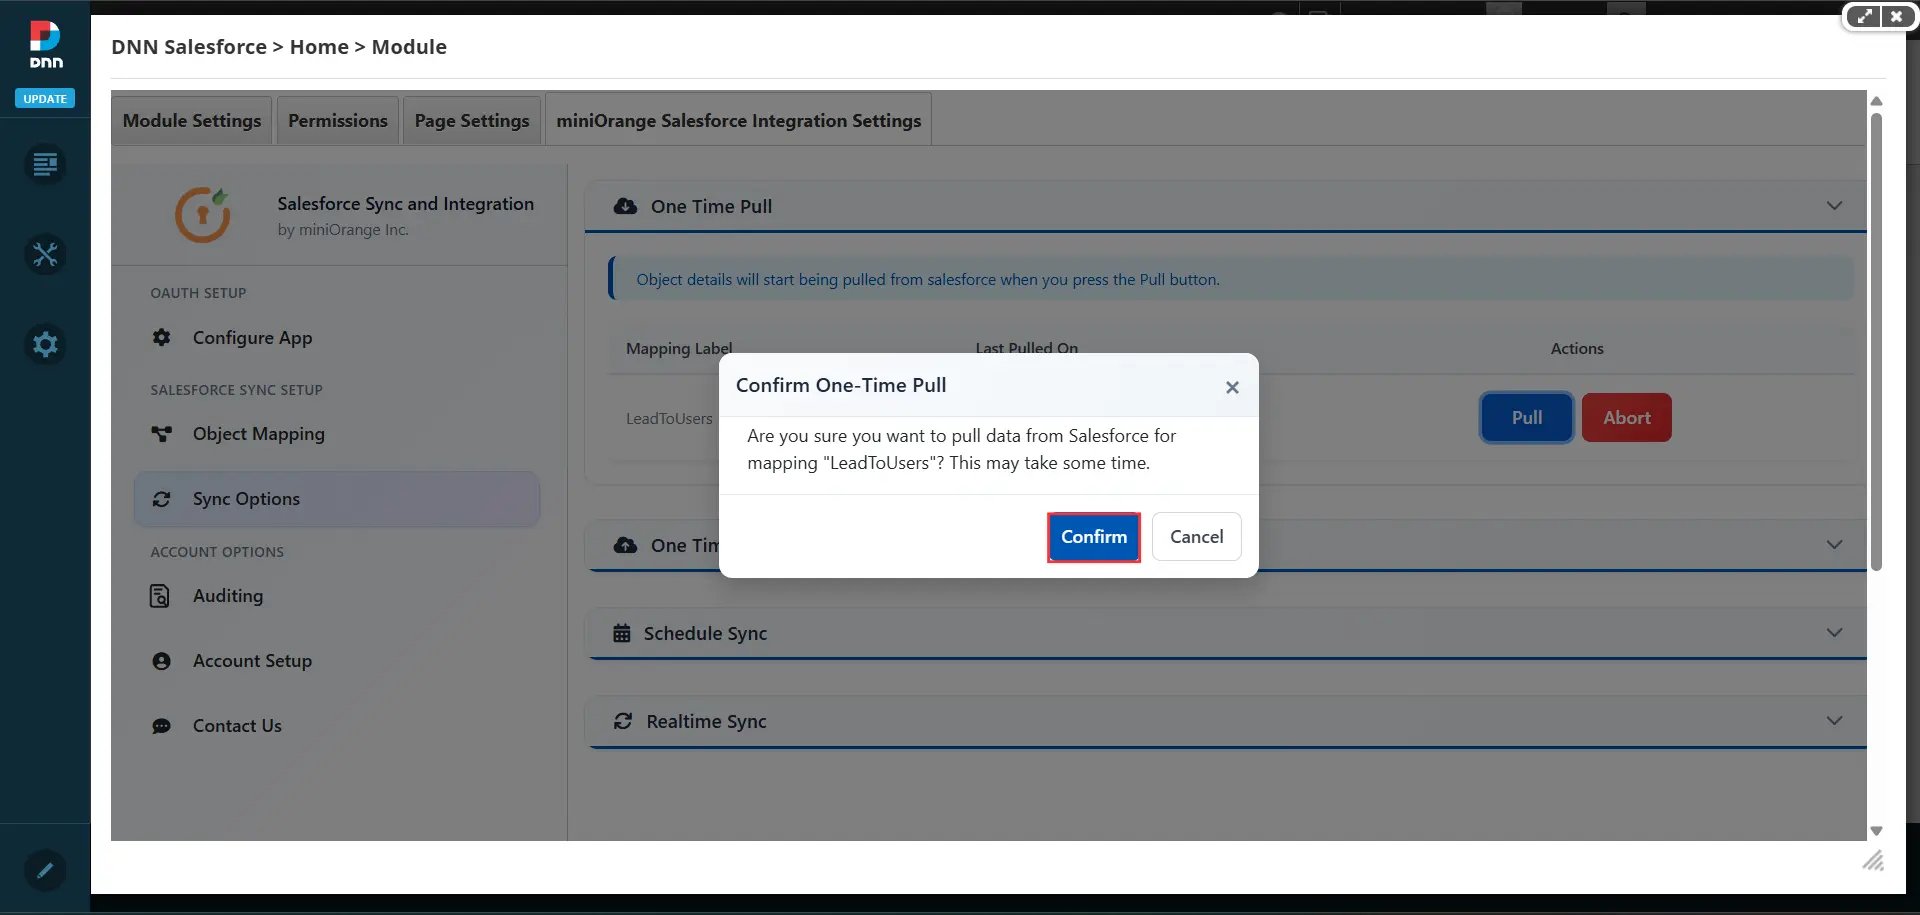Click the Pull button for LeadToUsers
The image size is (1920, 915).
pos(1526,418)
